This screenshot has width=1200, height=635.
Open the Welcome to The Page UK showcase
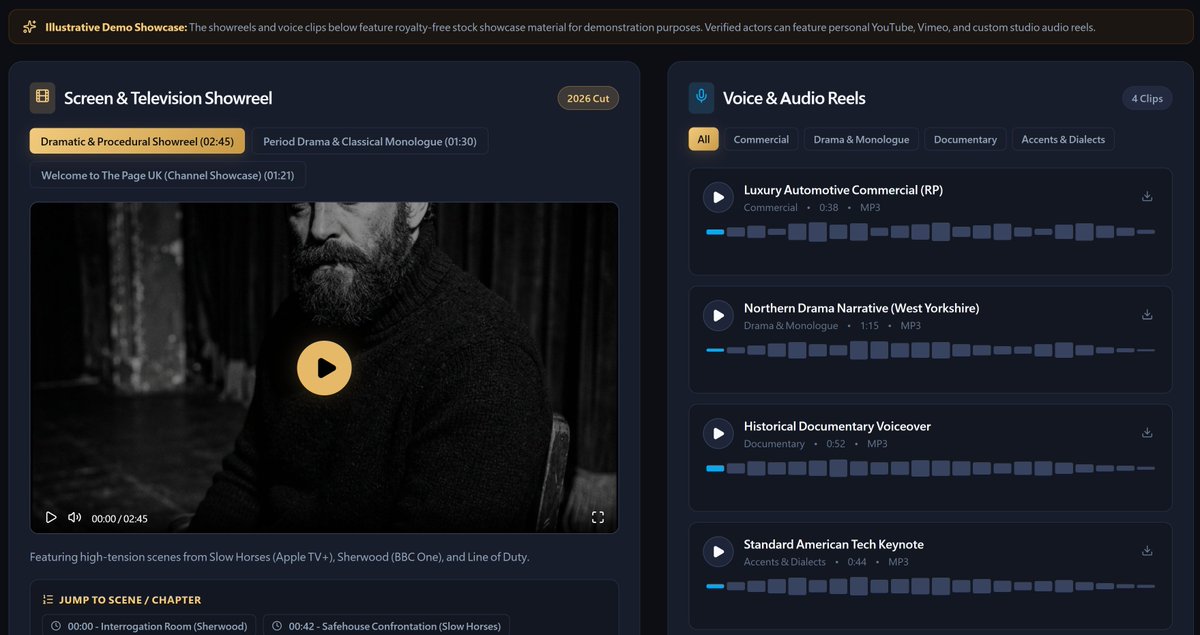pyautogui.click(x=167, y=175)
